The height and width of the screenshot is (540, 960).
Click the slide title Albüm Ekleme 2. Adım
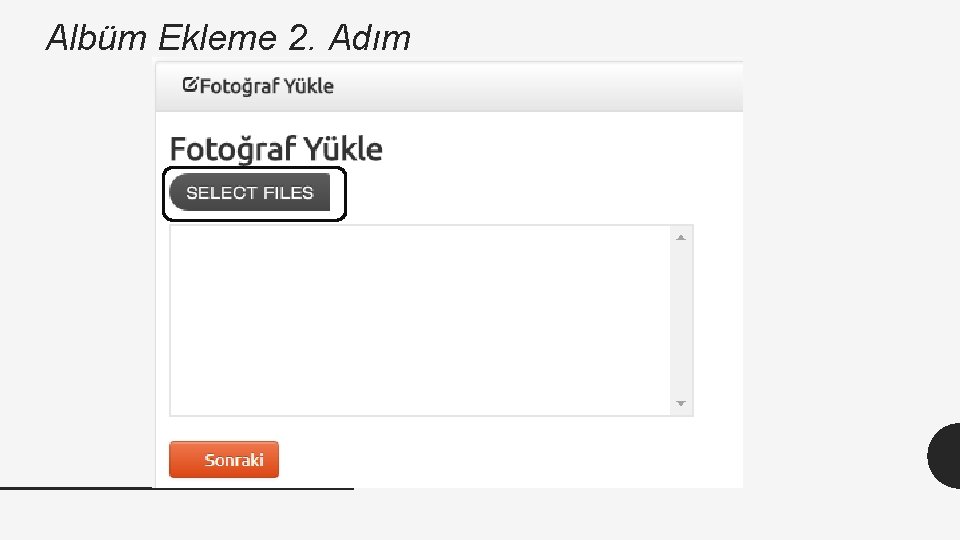point(229,38)
